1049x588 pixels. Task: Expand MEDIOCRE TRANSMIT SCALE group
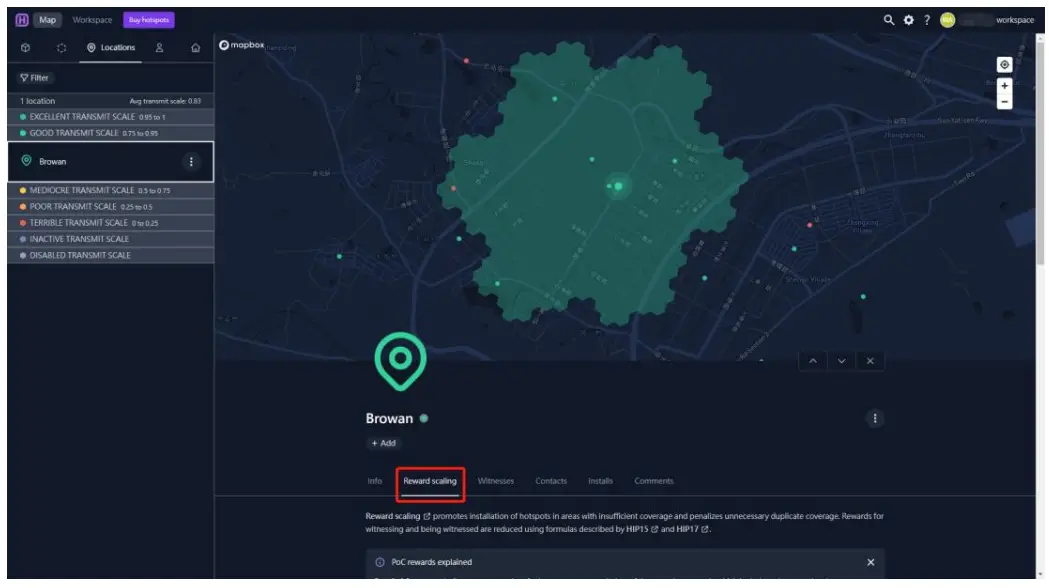pos(110,190)
